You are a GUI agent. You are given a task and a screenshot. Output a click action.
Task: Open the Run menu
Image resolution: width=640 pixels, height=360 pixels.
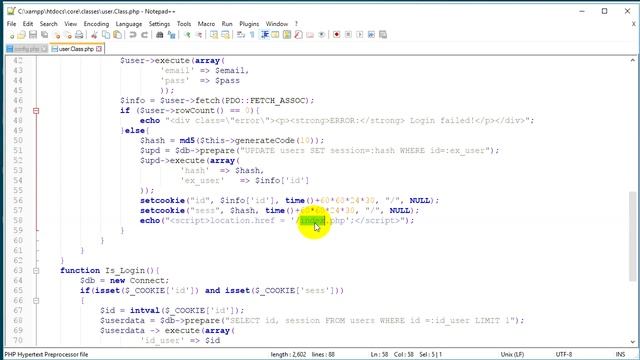click(227, 24)
